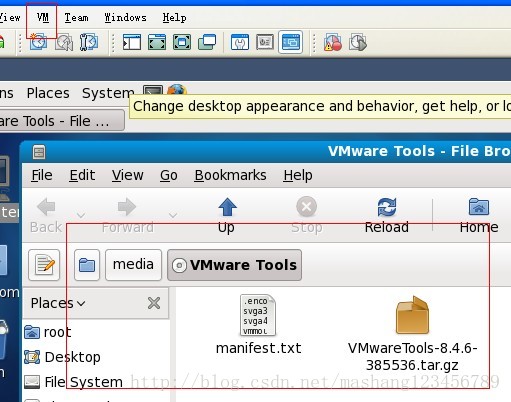This screenshot has width=511, height=402.
Task: Close the Places side pane
Action: pyautogui.click(x=154, y=303)
